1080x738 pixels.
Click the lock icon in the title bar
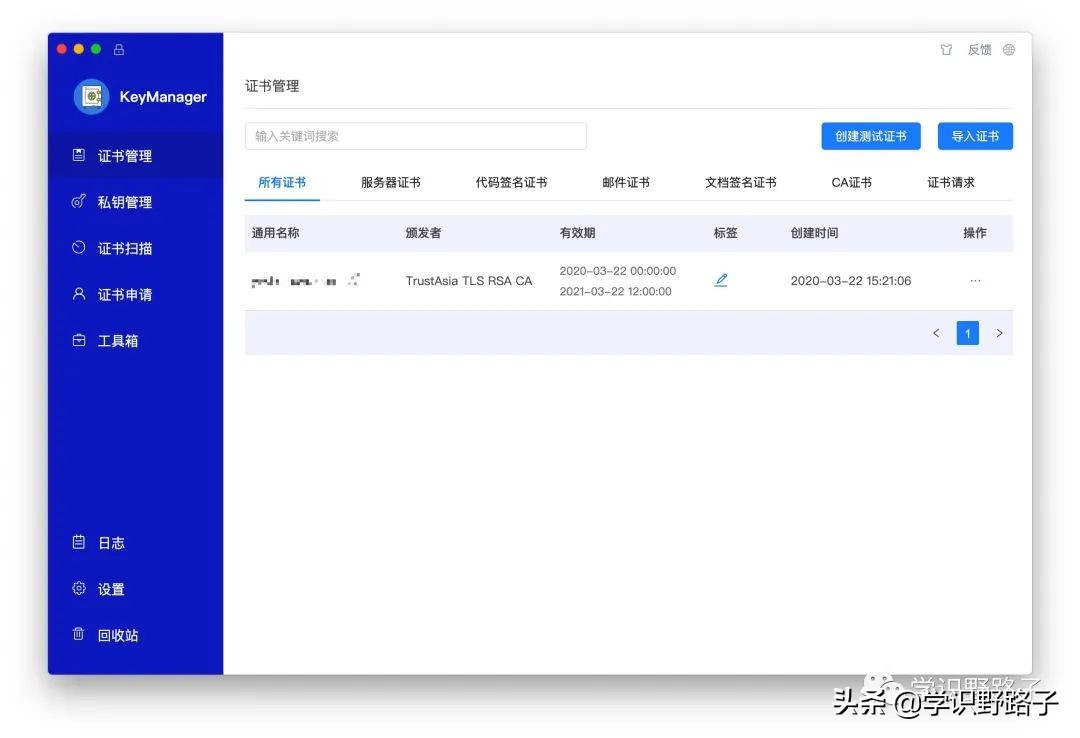[119, 48]
